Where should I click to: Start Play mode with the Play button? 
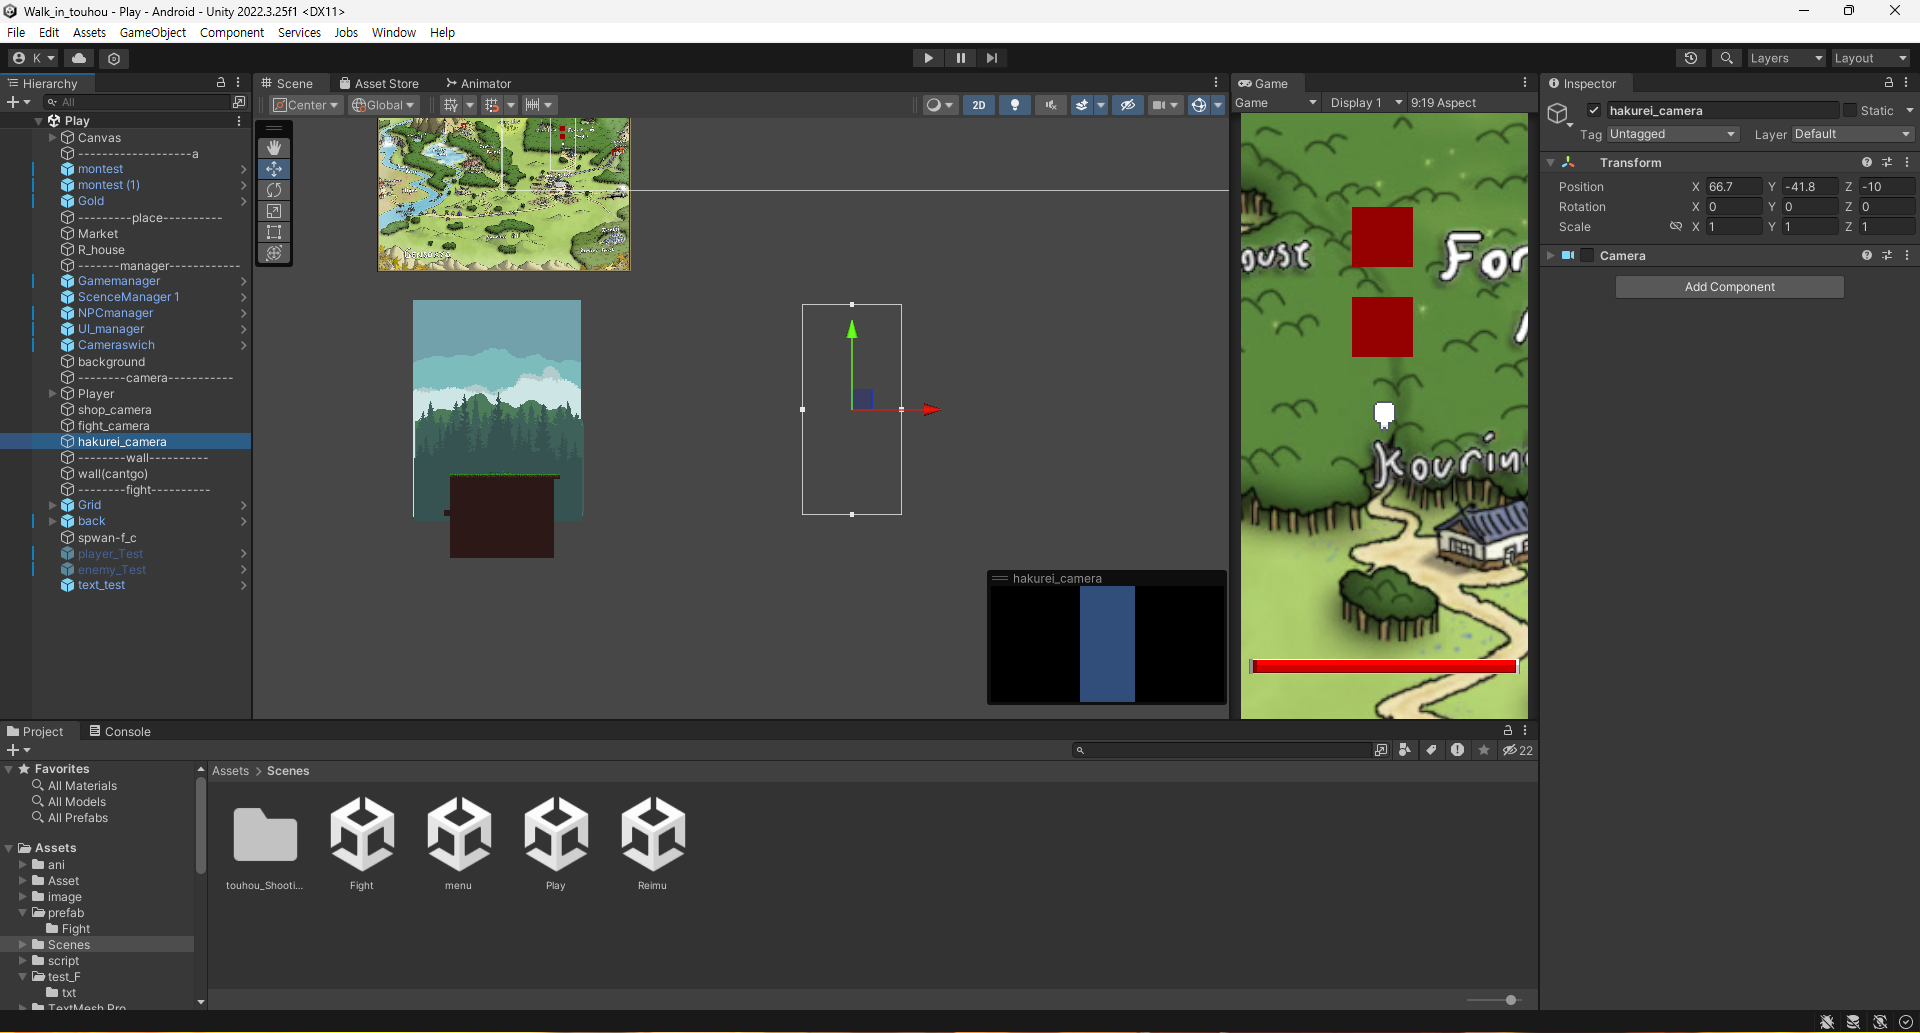928,58
